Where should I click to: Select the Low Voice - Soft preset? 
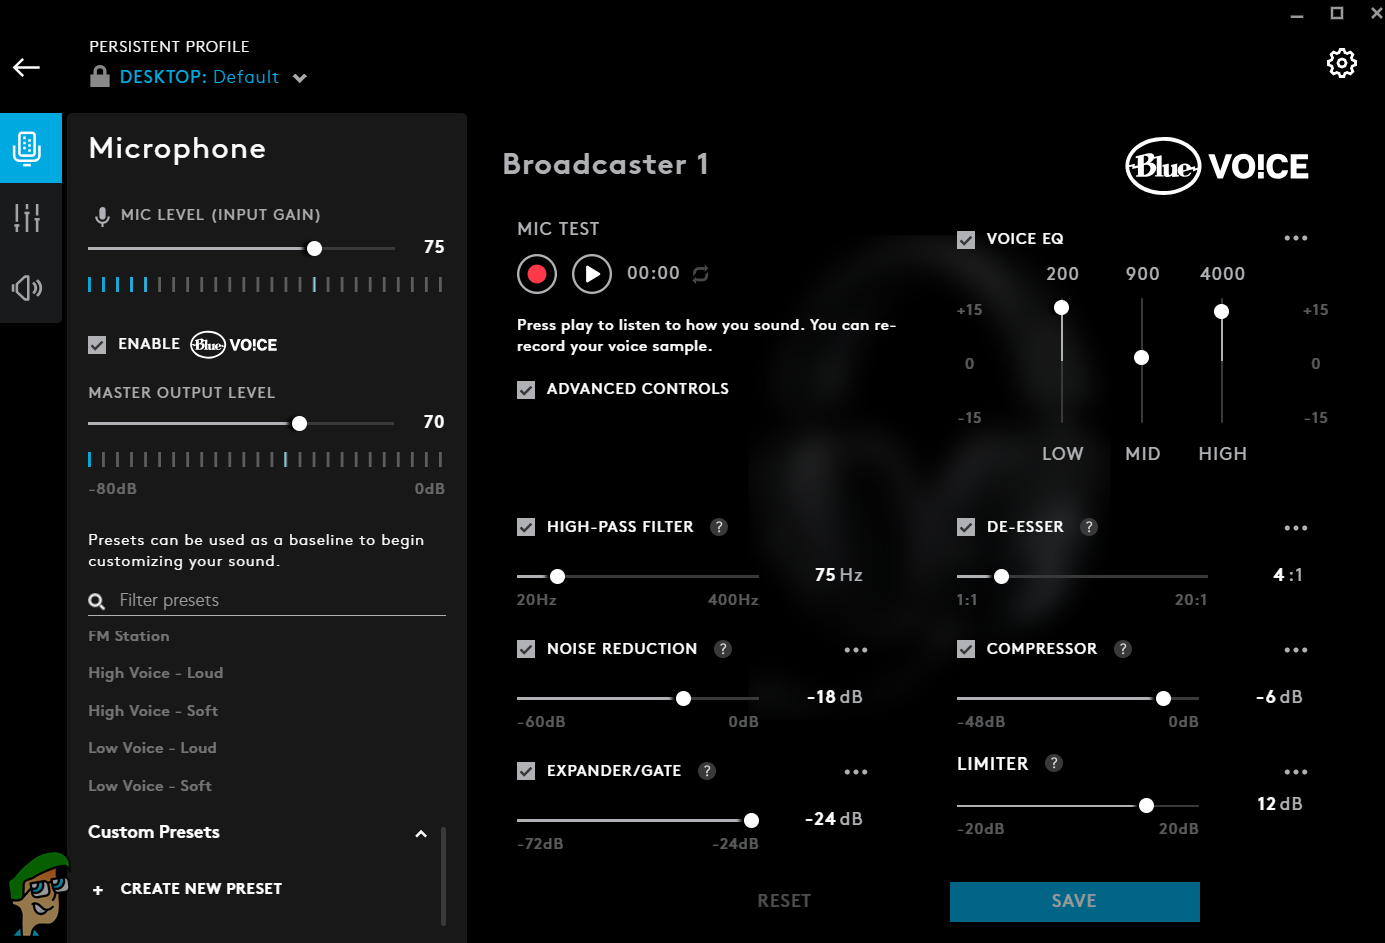pos(150,786)
